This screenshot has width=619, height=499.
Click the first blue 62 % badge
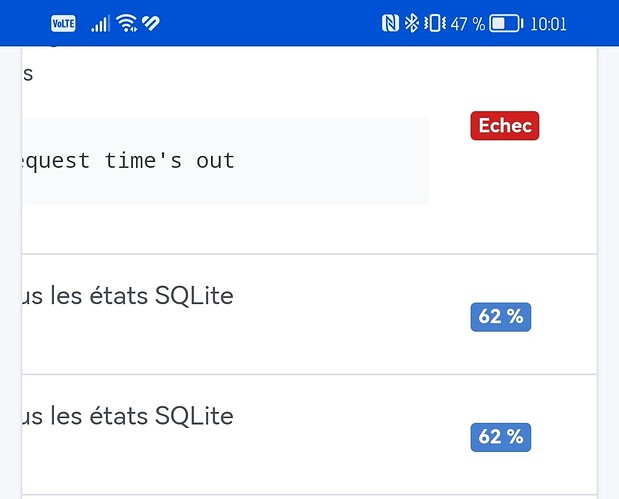[x=500, y=317]
